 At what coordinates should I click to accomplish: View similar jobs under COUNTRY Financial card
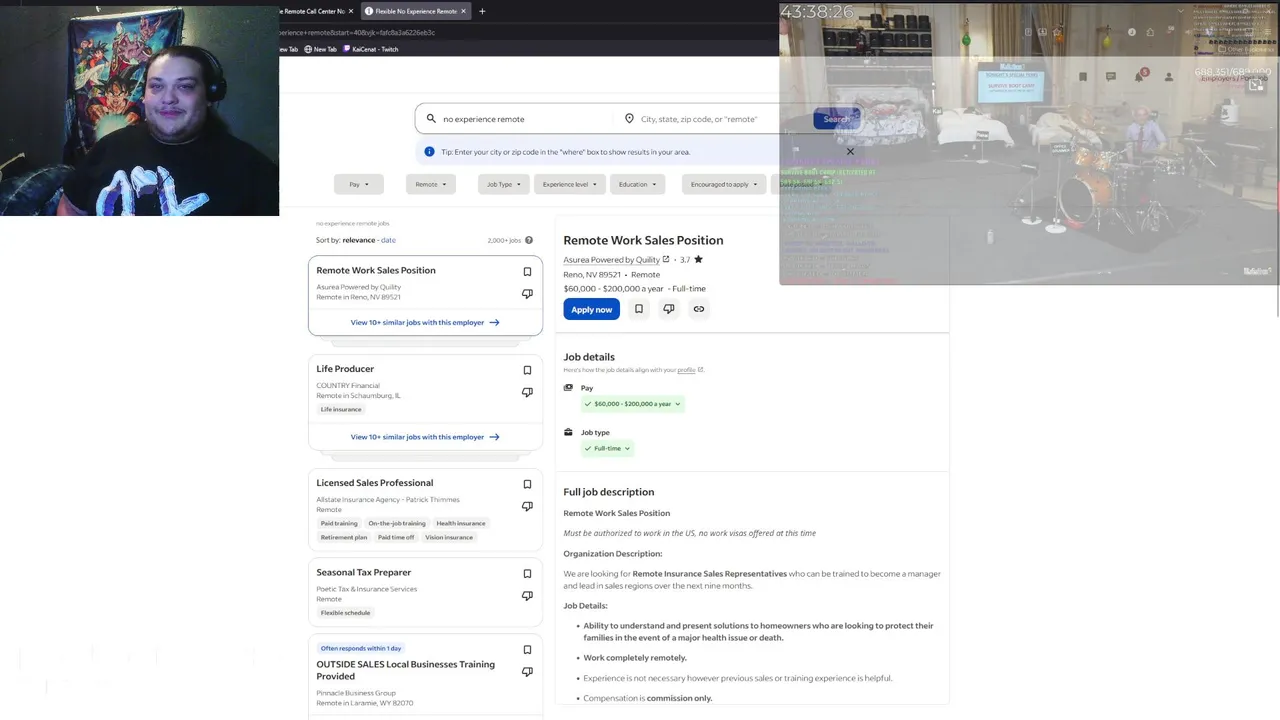425,437
